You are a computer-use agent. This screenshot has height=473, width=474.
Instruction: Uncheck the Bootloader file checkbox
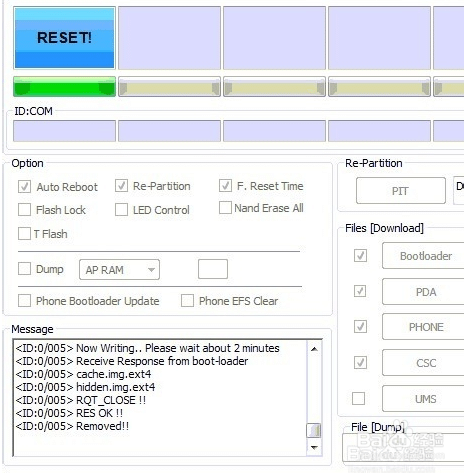pyautogui.click(x=360, y=256)
